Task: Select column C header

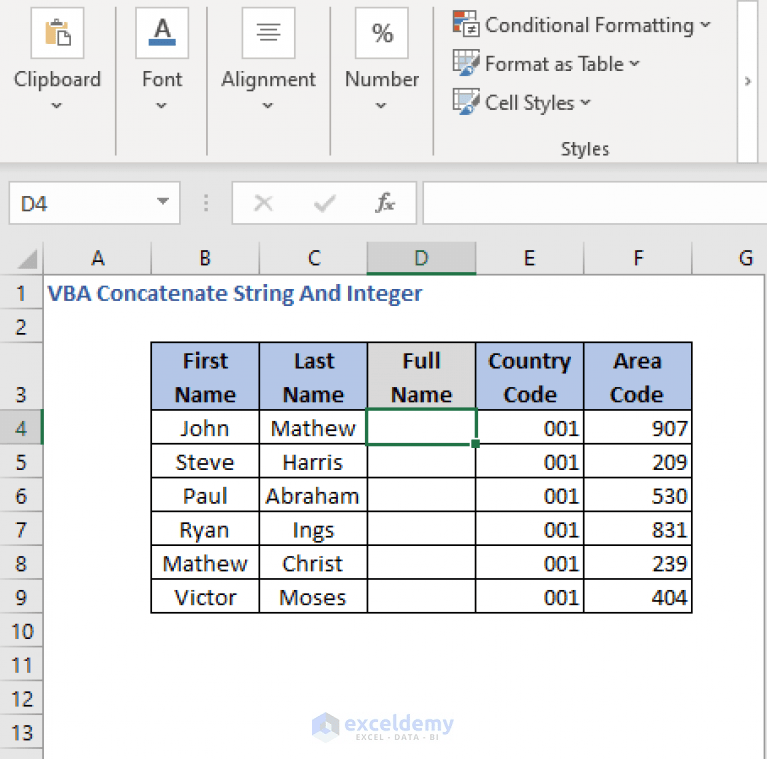Action: pyautogui.click(x=314, y=258)
